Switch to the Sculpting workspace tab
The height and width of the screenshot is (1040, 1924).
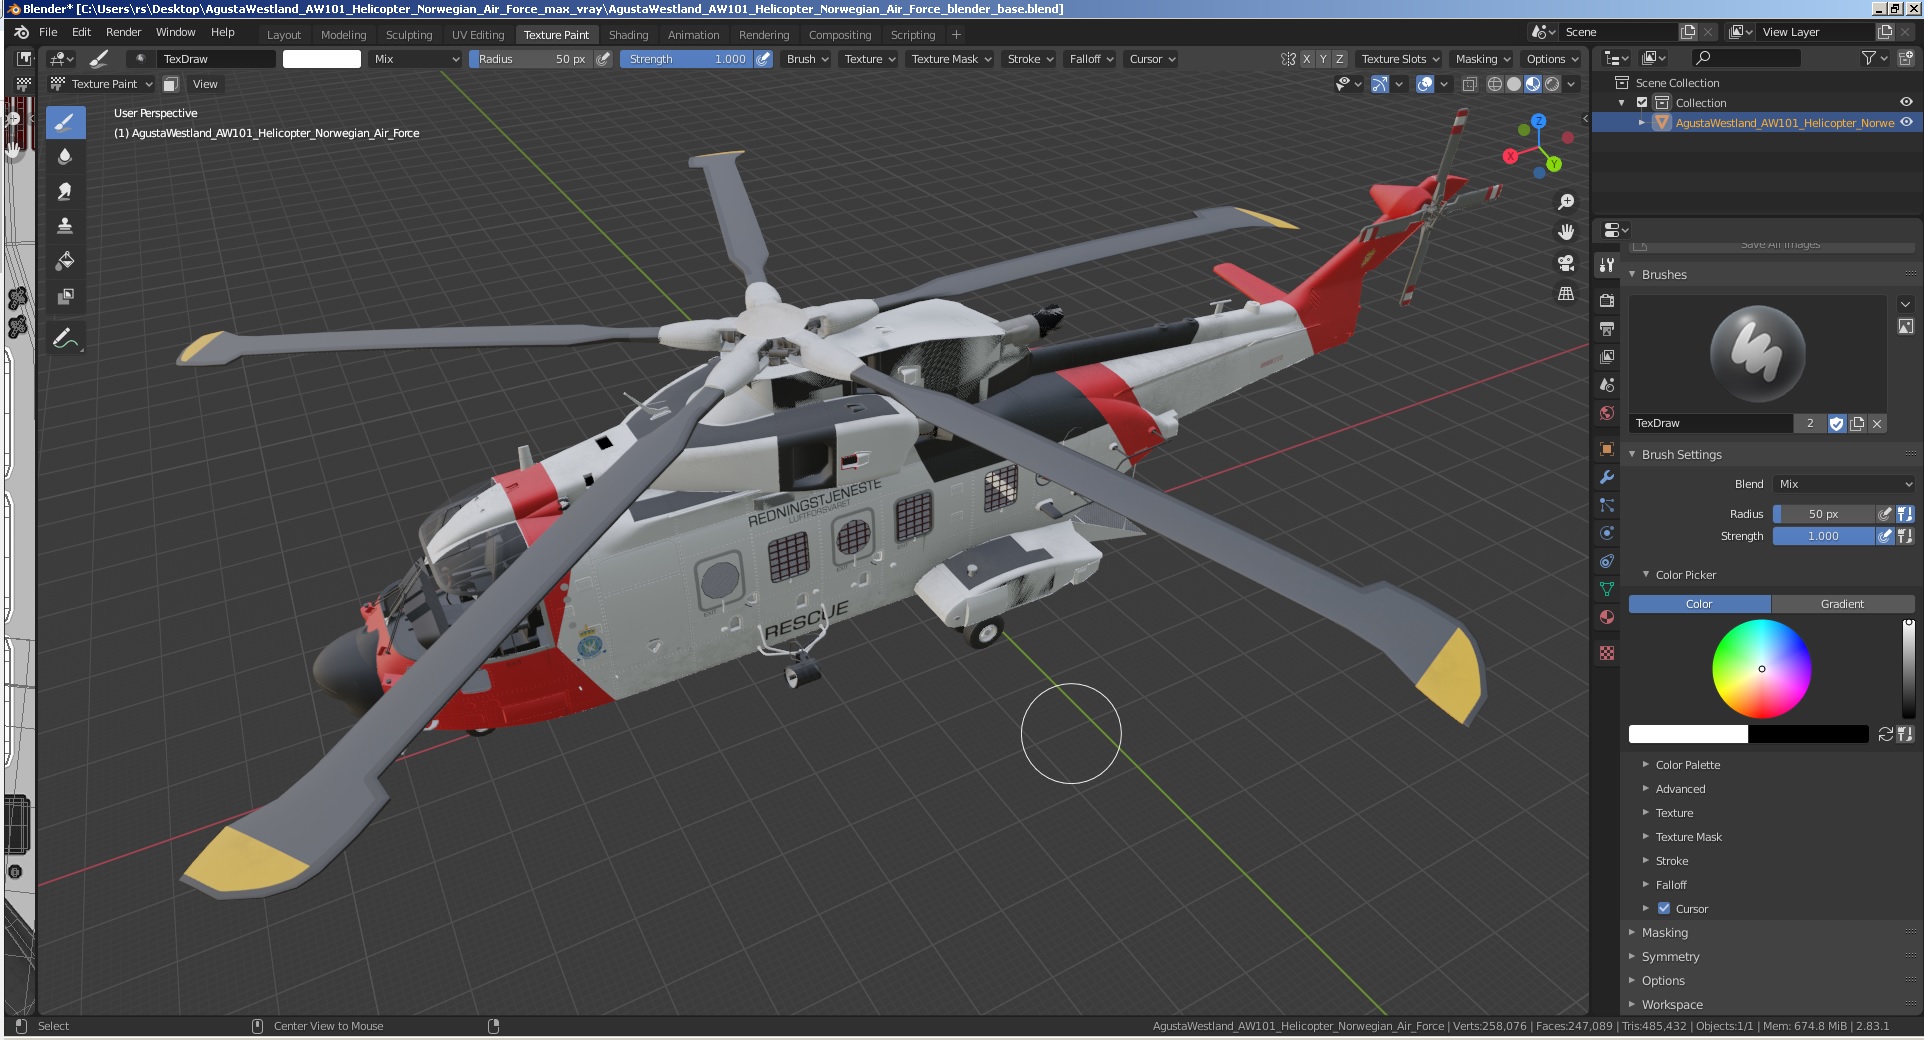(x=409, y=34)
